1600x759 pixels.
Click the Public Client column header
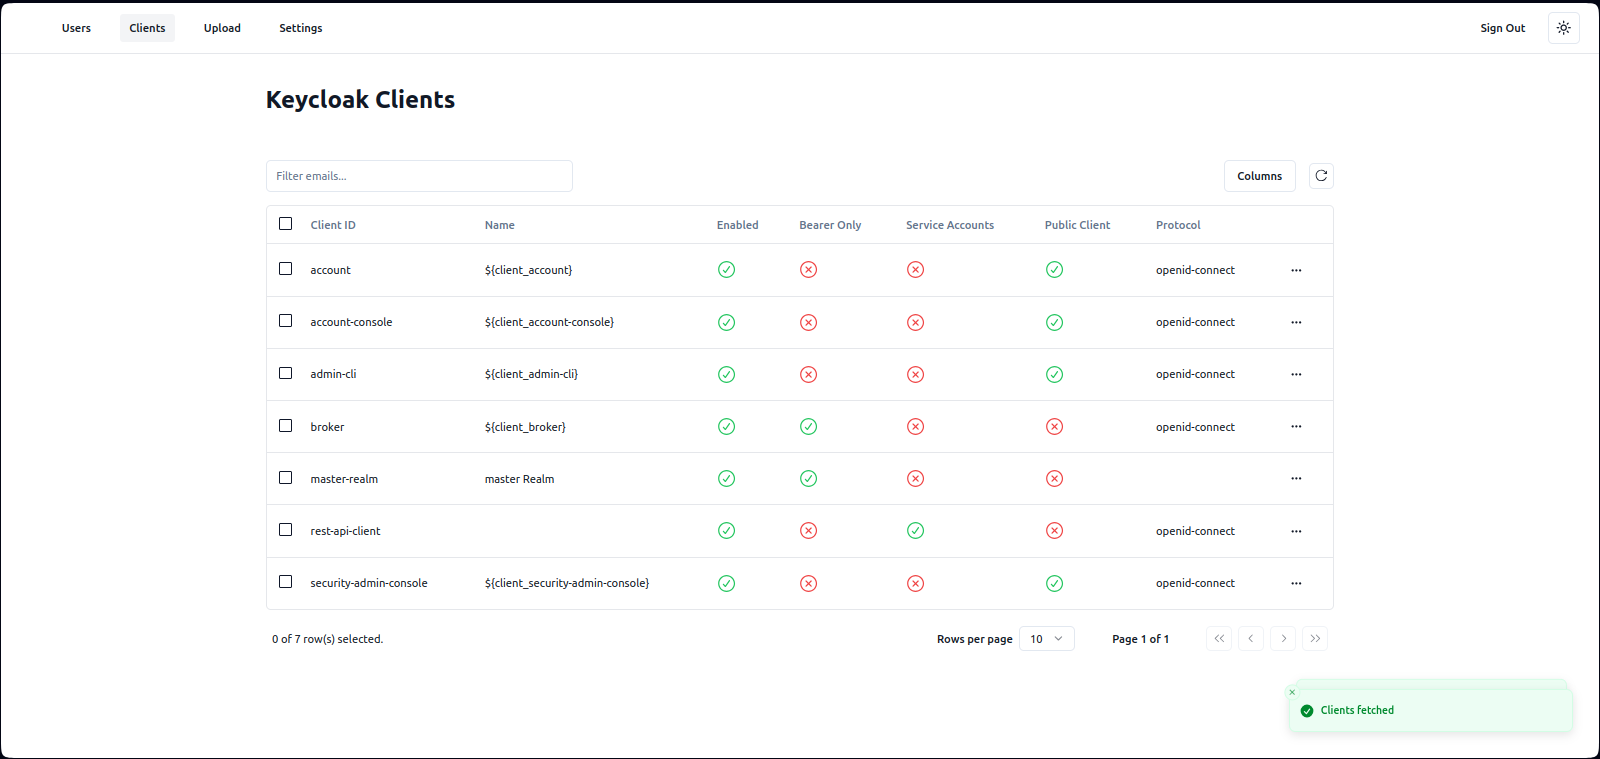click(1077, 225)
